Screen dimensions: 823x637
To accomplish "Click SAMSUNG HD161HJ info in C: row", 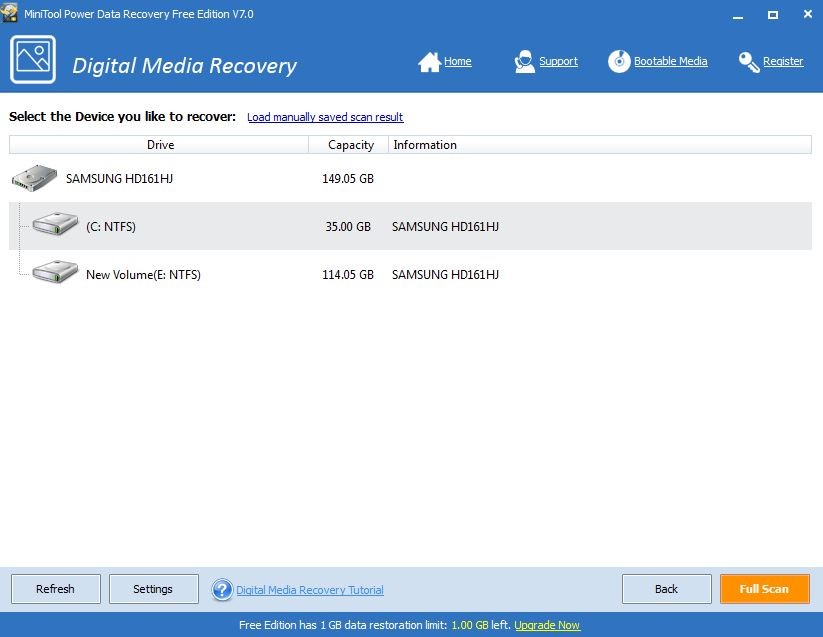I will [445, 226].
